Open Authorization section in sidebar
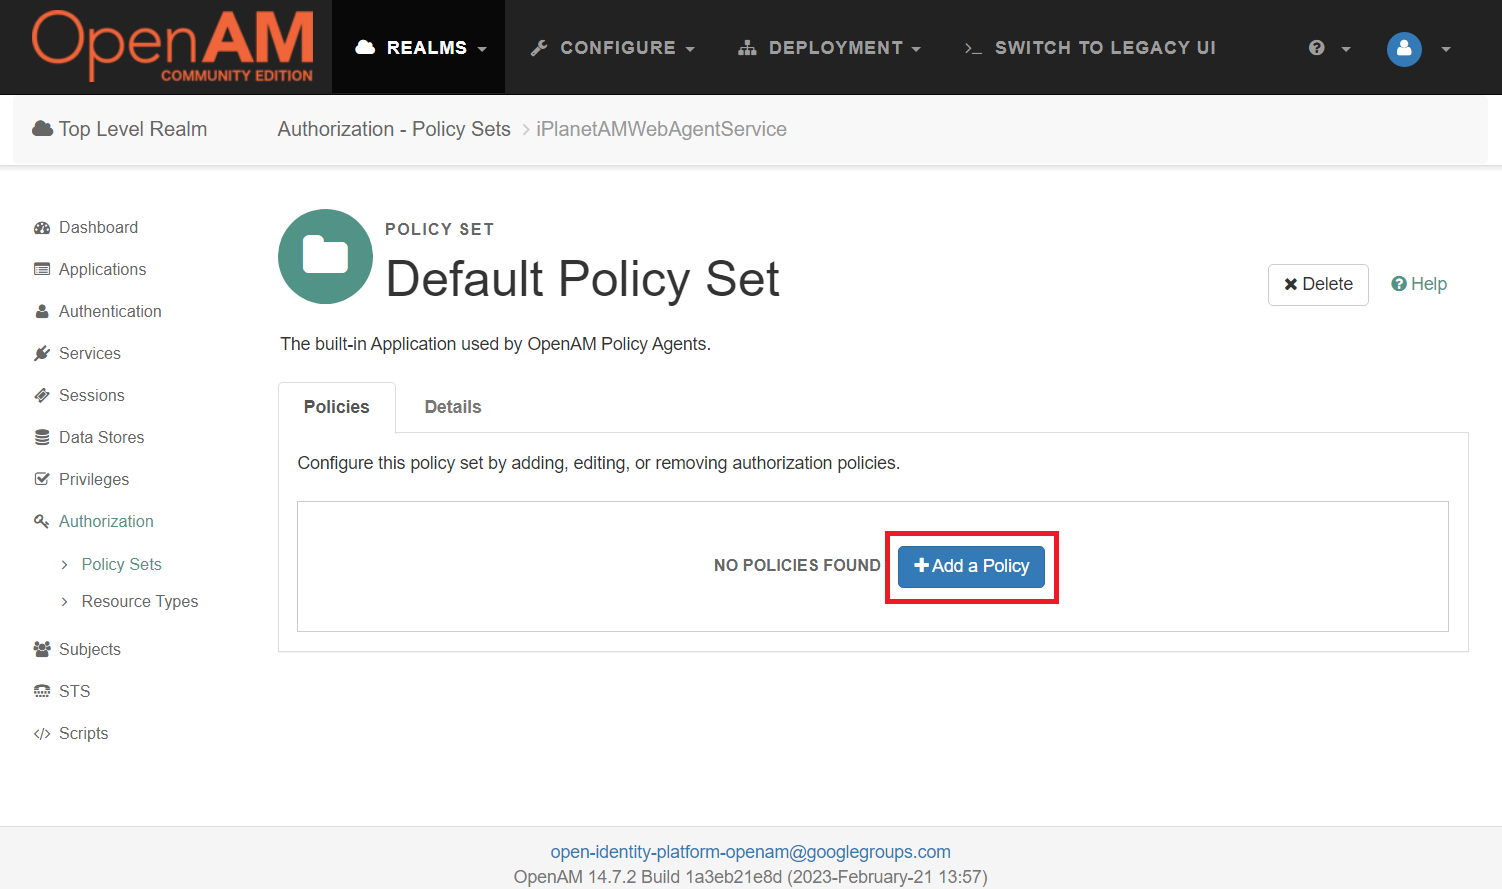The width and height of the screenshot is (1502, 889). (106, 522)
